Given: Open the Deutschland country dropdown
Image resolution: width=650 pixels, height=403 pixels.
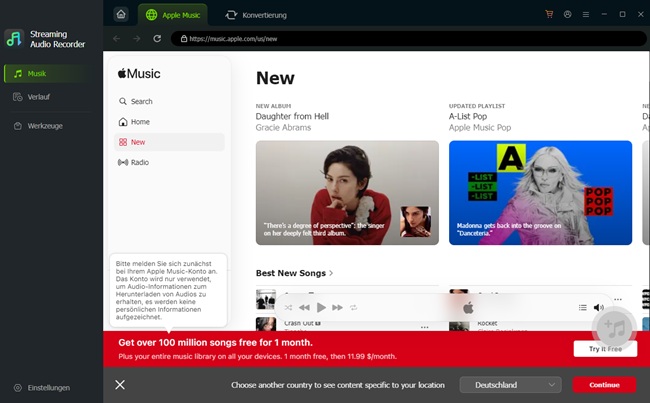Looking at the screenshot, I should coord(510,385).
